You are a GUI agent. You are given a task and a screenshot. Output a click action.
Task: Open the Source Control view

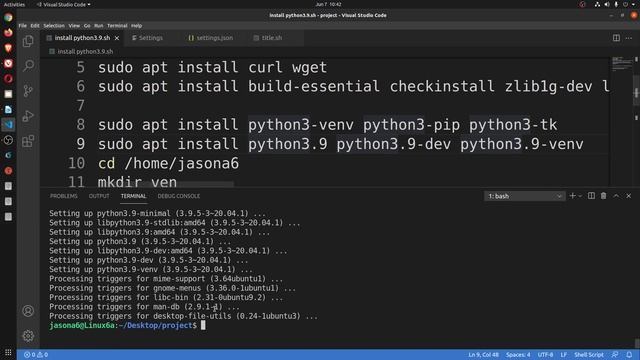[x=28, y=91]
